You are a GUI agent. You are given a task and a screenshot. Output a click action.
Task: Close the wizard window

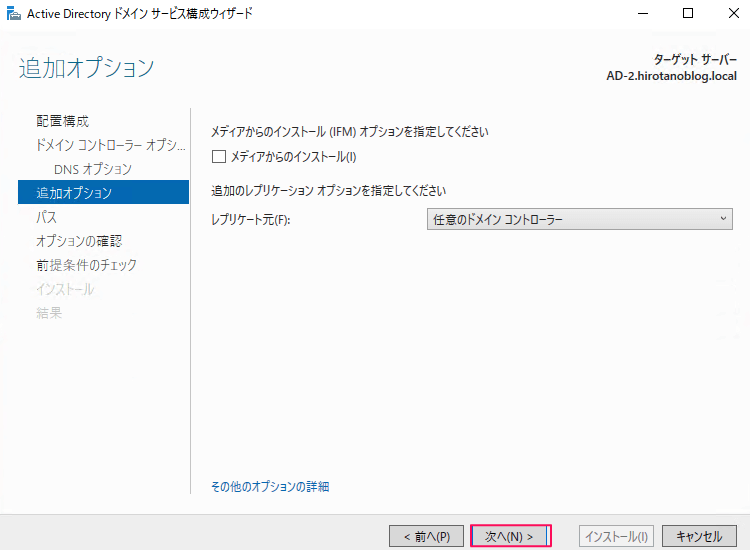click(734, 13)
